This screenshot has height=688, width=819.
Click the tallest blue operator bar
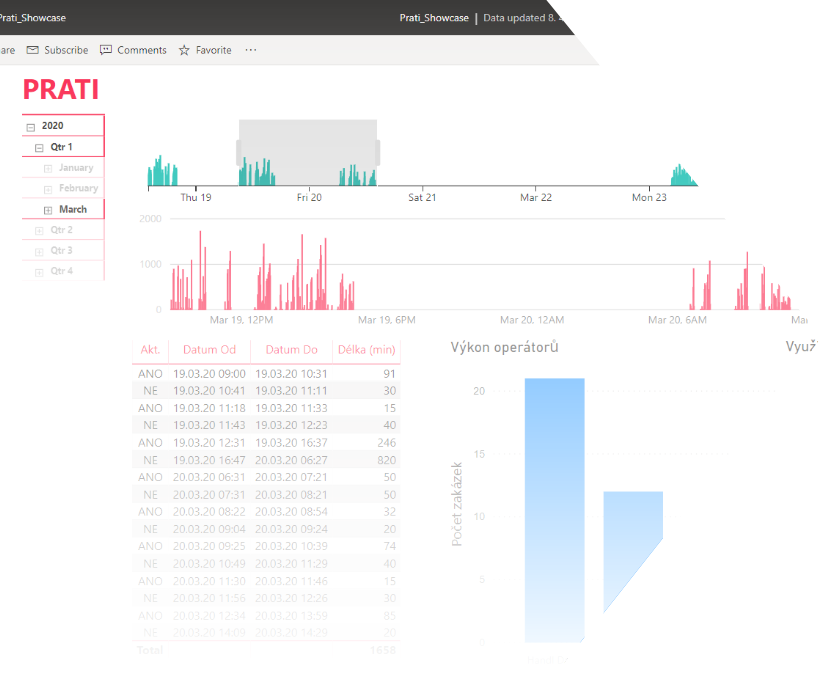pyautogui.click(x=554, y=510)
